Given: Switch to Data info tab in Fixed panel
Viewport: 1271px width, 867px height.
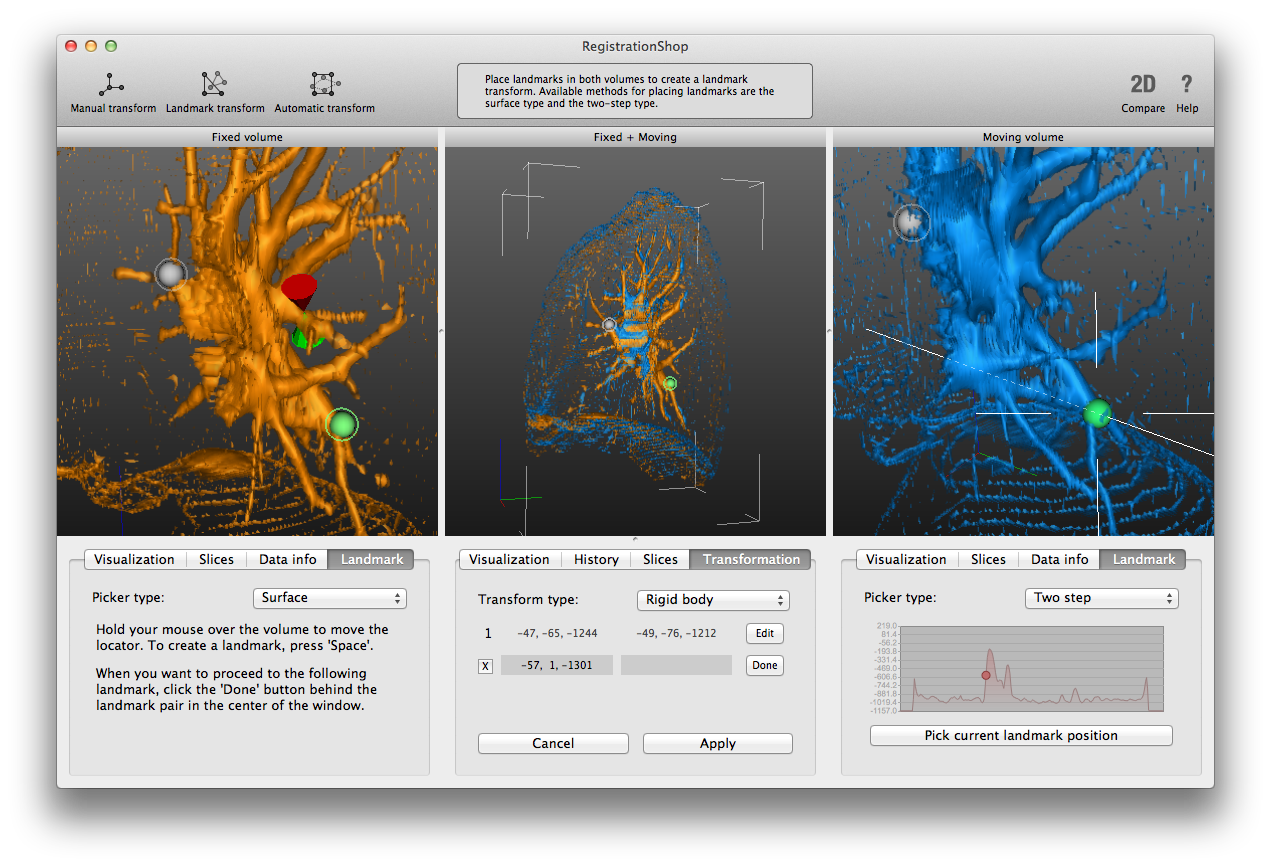Looking at the screenshot, I should [288, 560].
